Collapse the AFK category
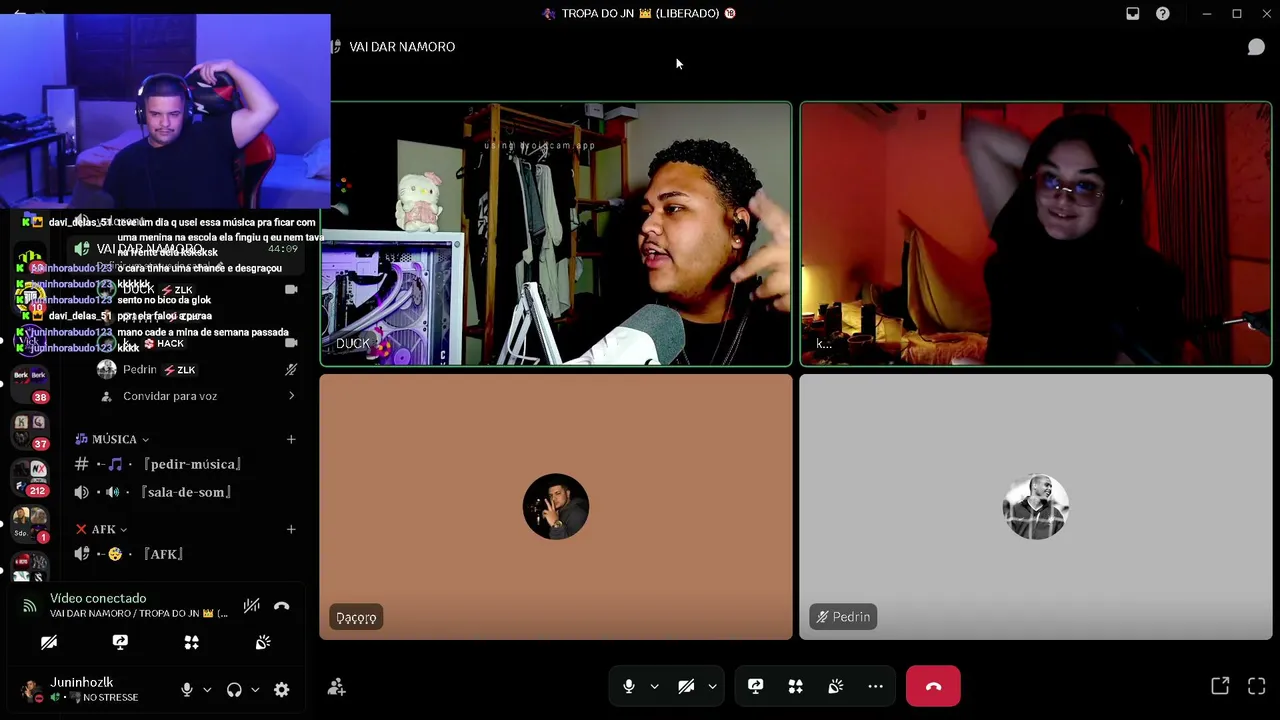Viewport: 1280px width, 720px height. coord(102,529)
